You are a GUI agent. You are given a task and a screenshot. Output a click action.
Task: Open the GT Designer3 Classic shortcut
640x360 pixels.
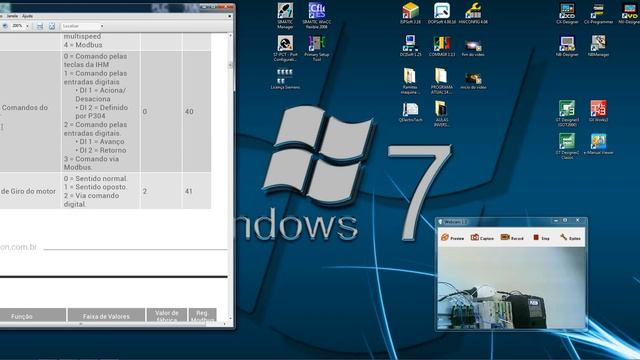567,146
